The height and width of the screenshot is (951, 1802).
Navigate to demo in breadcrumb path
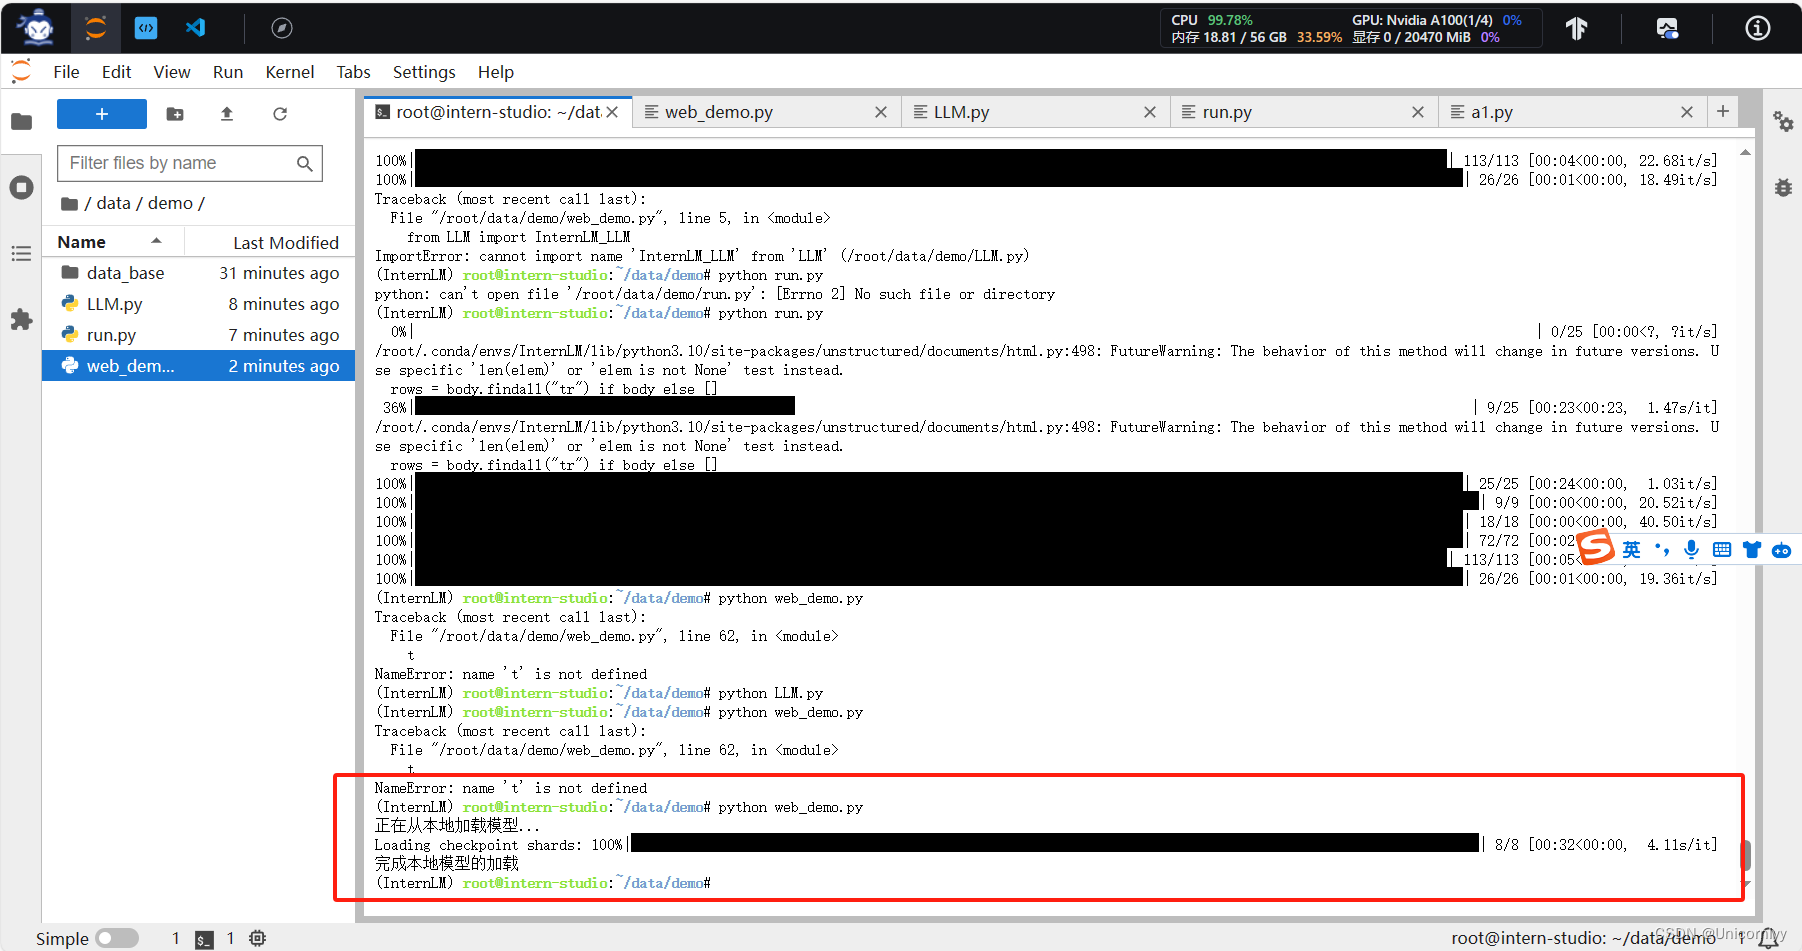pyautogui.click(x=170, y=203)
